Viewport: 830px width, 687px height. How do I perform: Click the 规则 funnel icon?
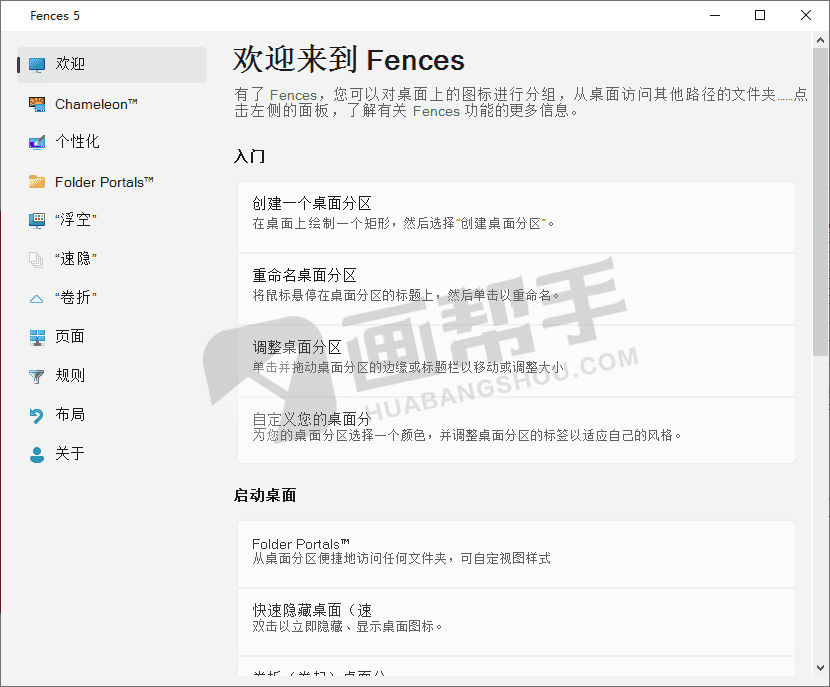37,376
